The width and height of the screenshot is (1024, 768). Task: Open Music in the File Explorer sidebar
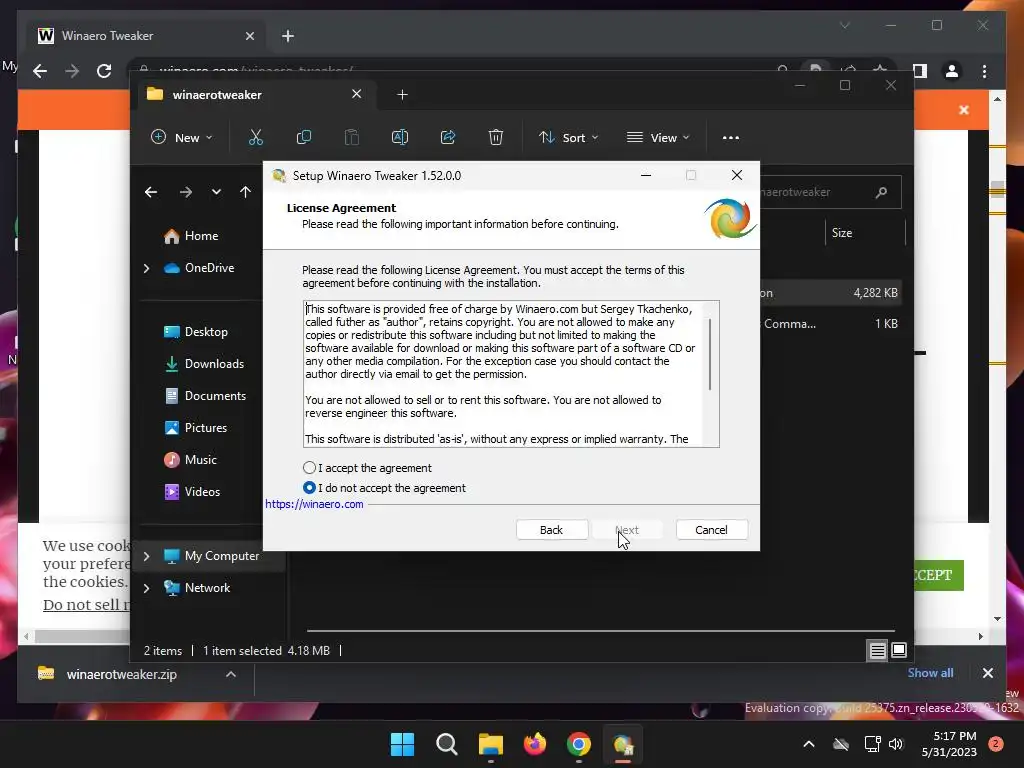(x=190, y=460)
